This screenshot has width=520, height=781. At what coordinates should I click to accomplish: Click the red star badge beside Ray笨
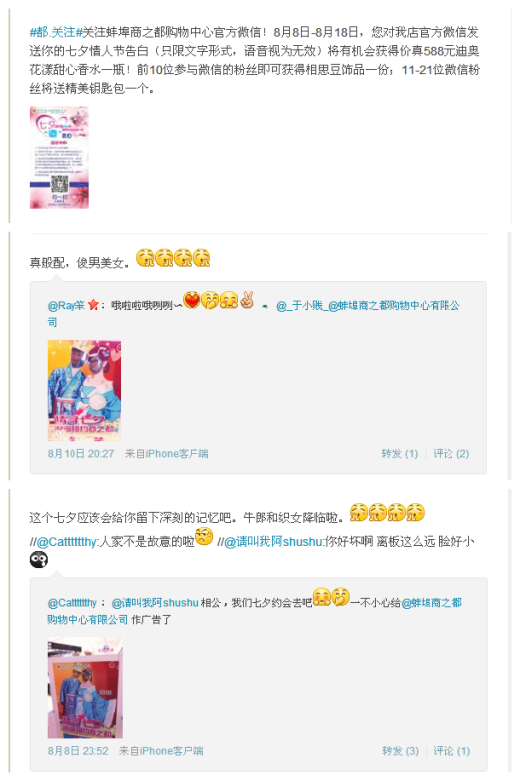pyautogui.click(x=93, y=305)
